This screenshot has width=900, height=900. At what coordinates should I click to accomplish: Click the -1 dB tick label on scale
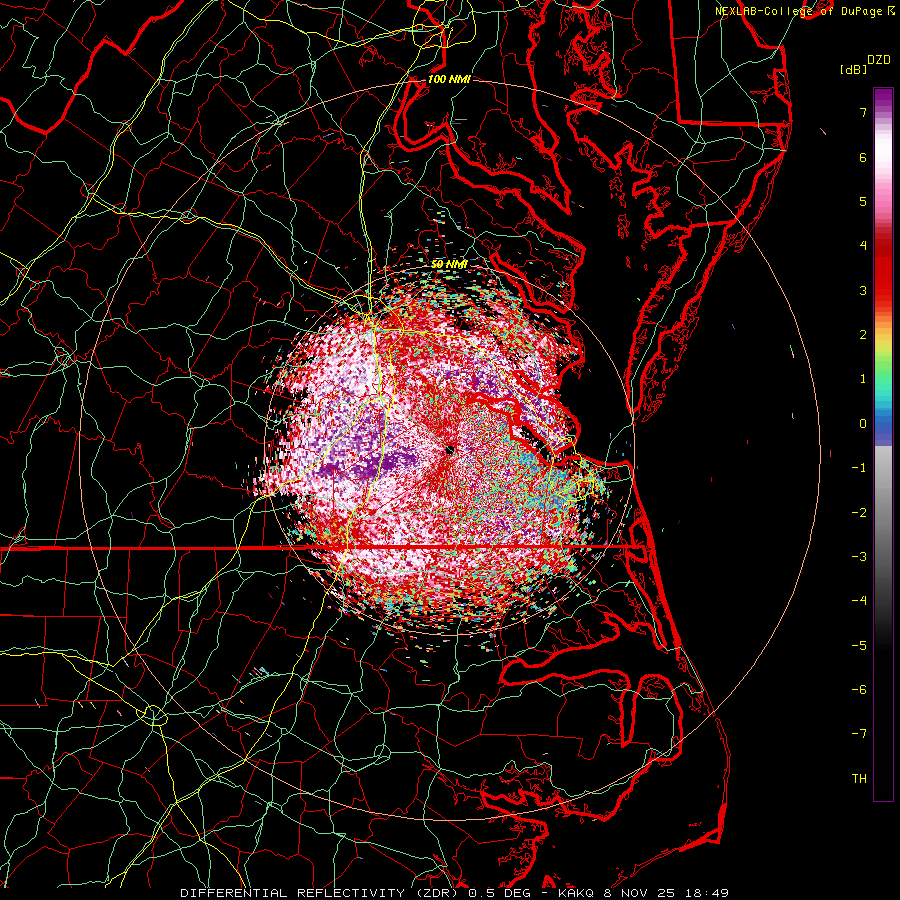pyautogui.click(x=859, y=468)
